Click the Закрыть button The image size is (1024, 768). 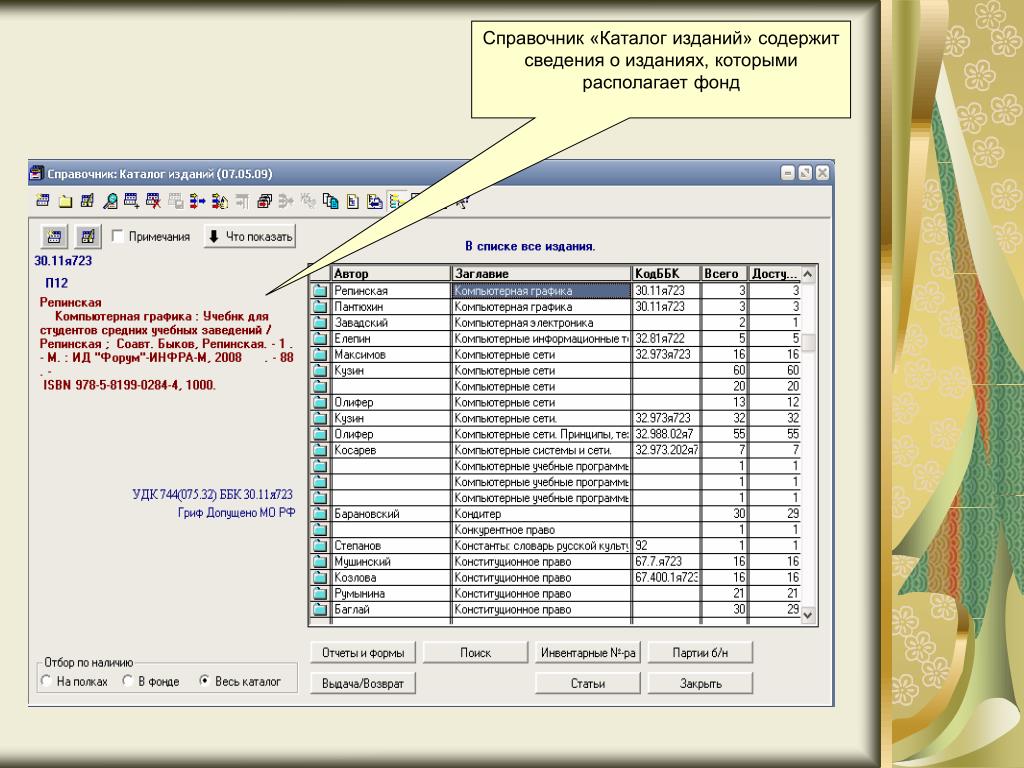(700, 683)
